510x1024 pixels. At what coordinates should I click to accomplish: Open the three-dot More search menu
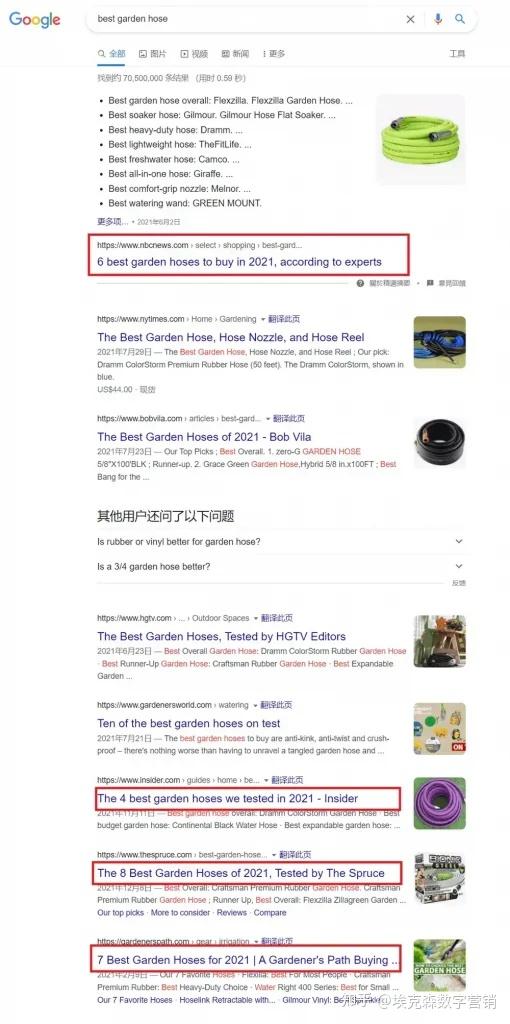click(x=274, y=54)
